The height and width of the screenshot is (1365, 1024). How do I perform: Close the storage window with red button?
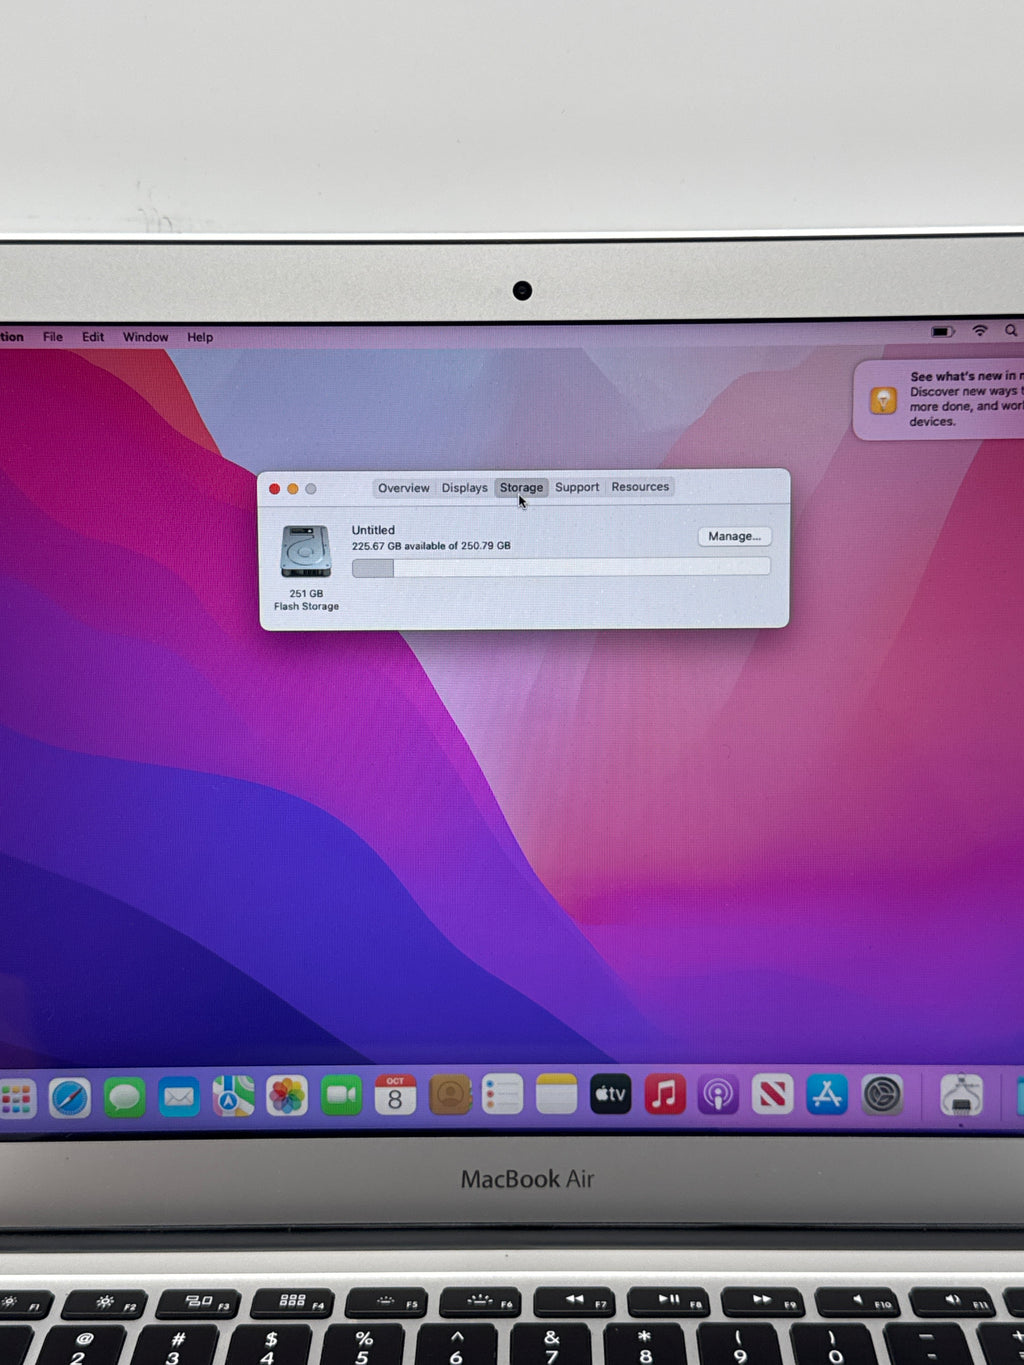coord(275,489)
